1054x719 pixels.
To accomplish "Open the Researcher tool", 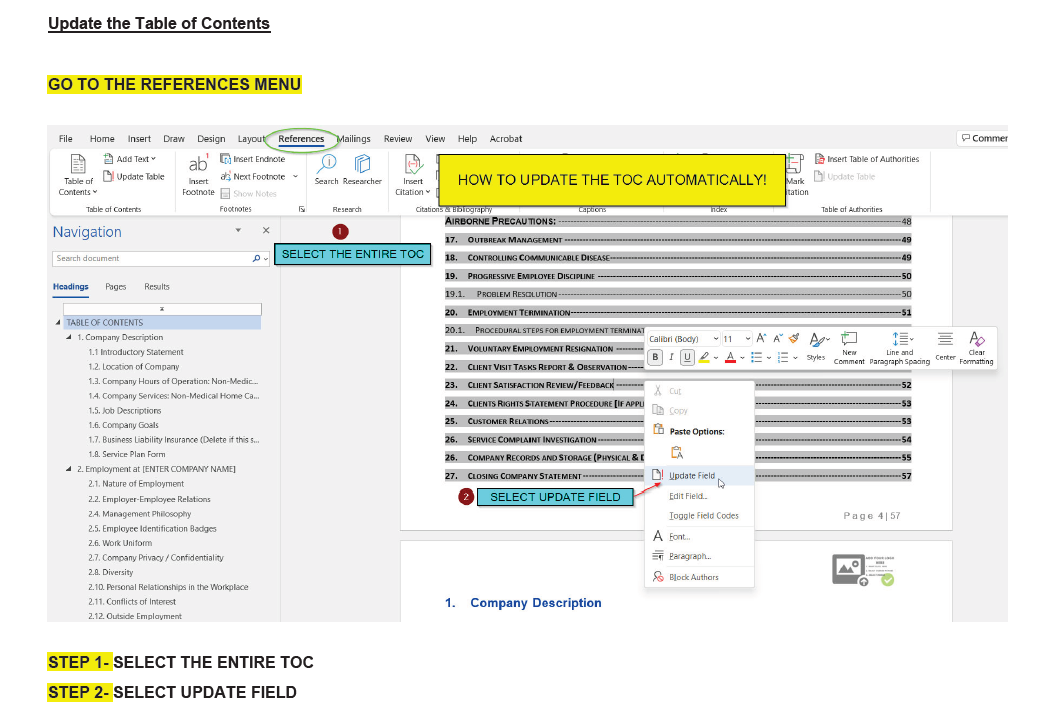I will [x=362, y=169].
